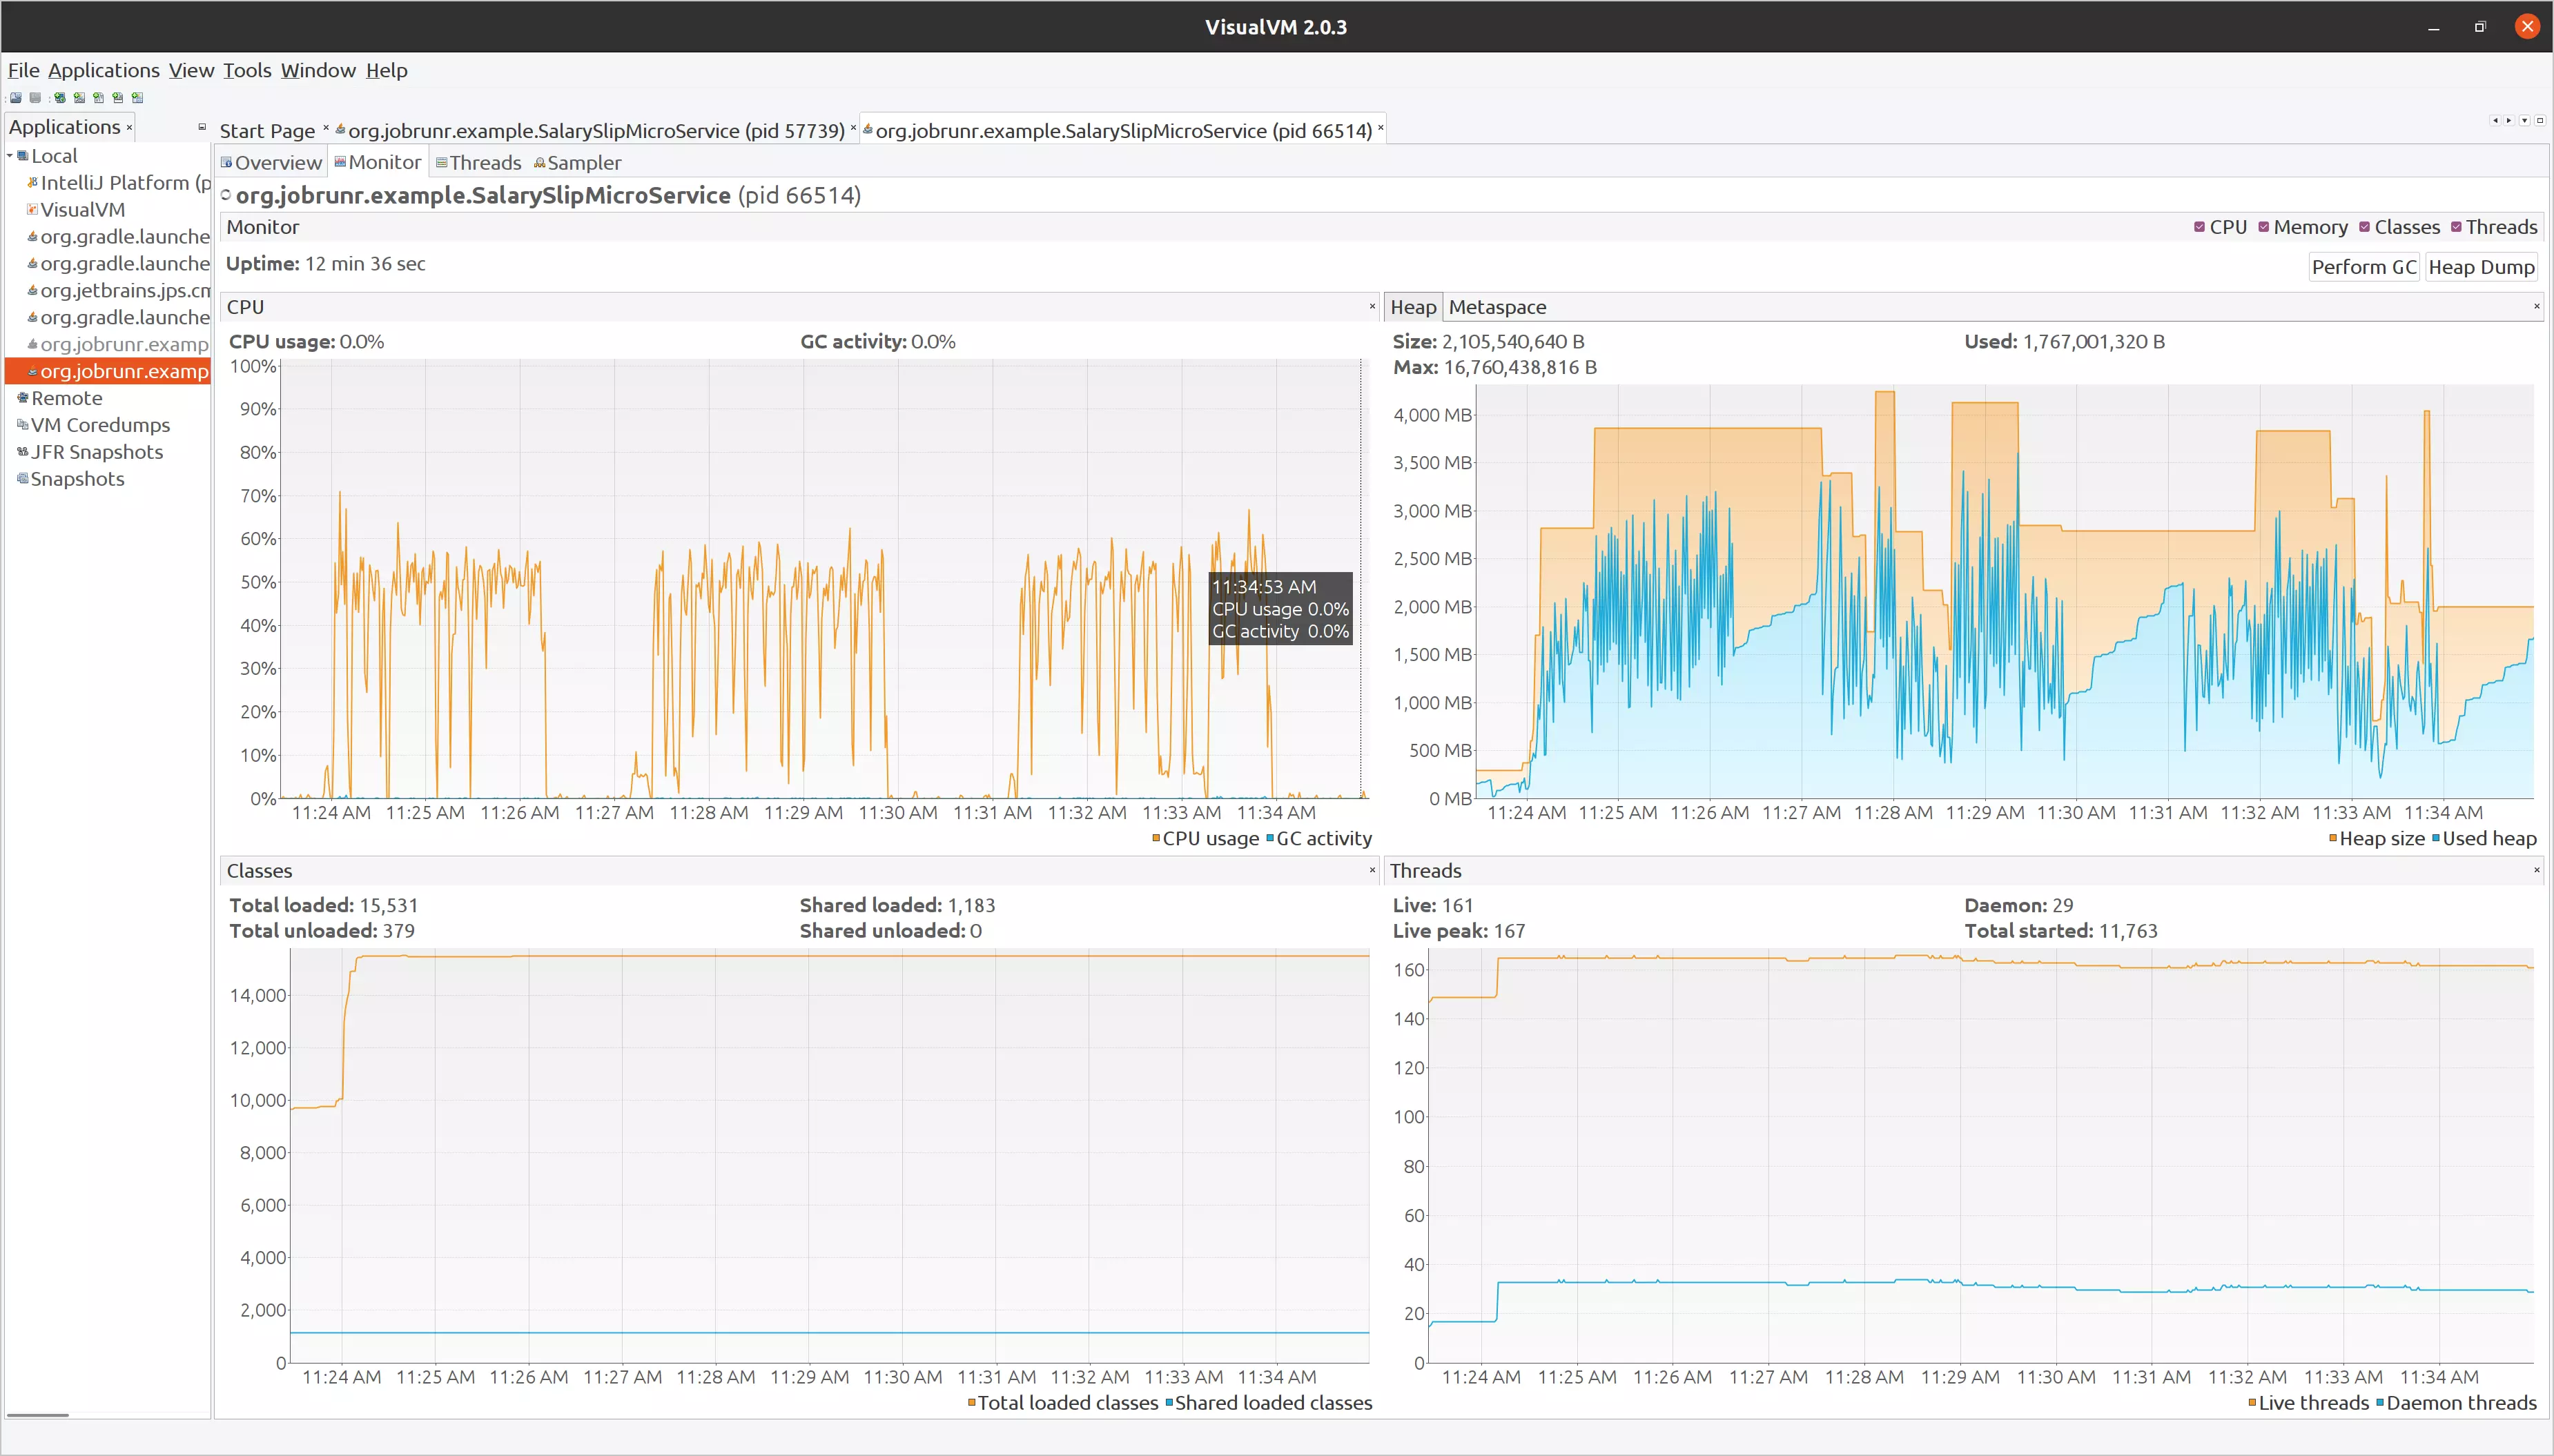Hide the Heap chart panel via its close icon
This screenshot has width=2554, height=1456.
pyautogui.click(x=2537, y=306)
